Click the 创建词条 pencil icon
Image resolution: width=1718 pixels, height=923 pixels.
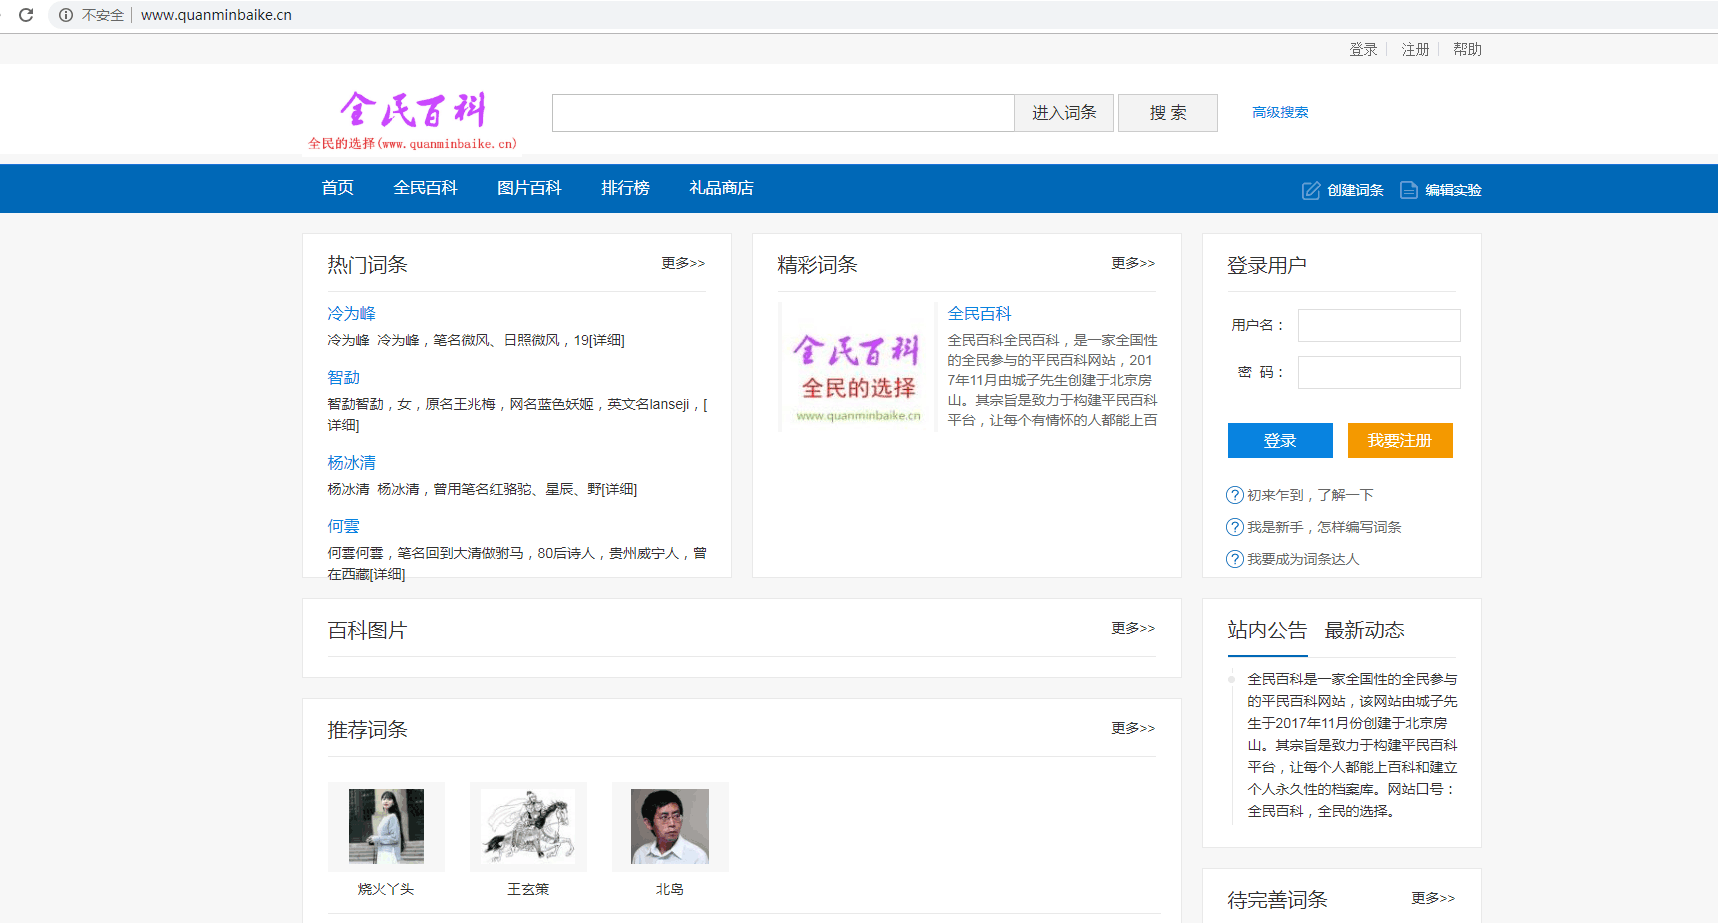(1310, 190)
